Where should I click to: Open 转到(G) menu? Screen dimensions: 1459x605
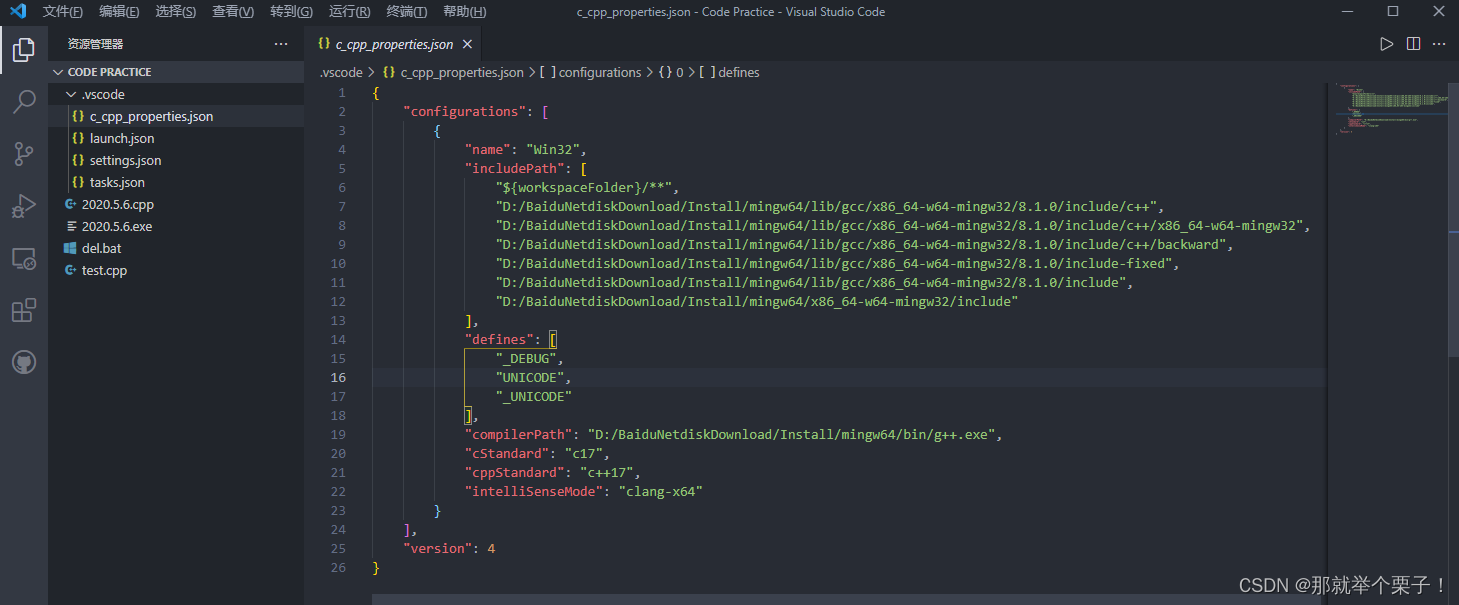pyautogui.click(x=291, y=12)
